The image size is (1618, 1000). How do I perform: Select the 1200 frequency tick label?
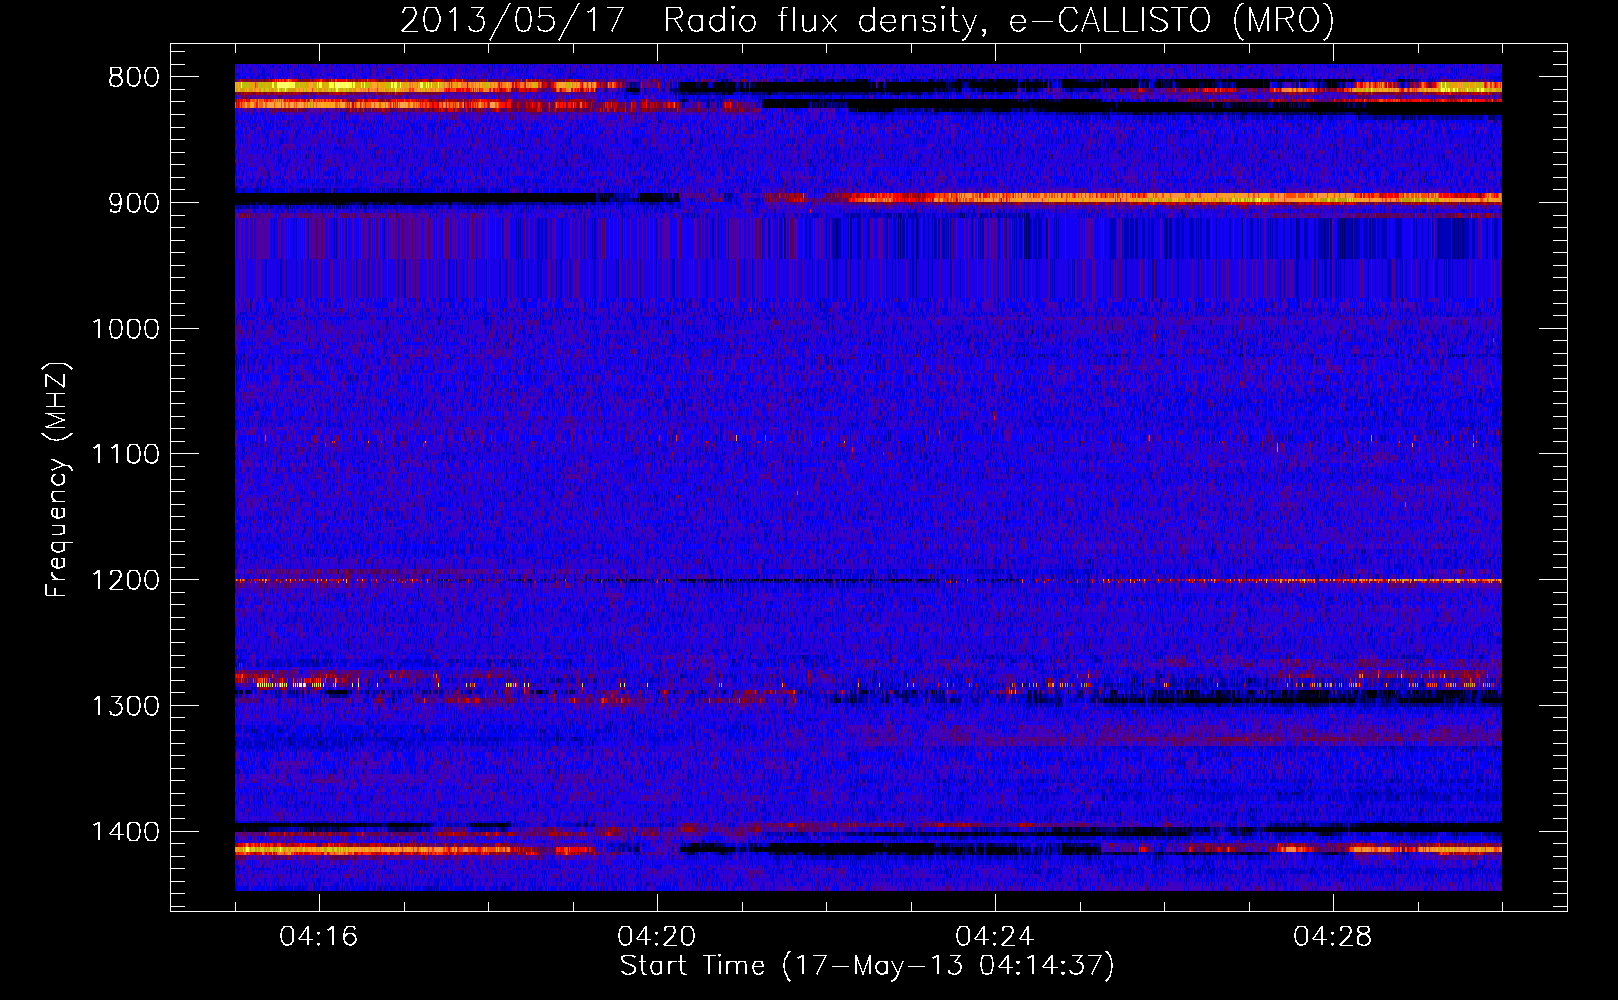click(x=125, y=581)
